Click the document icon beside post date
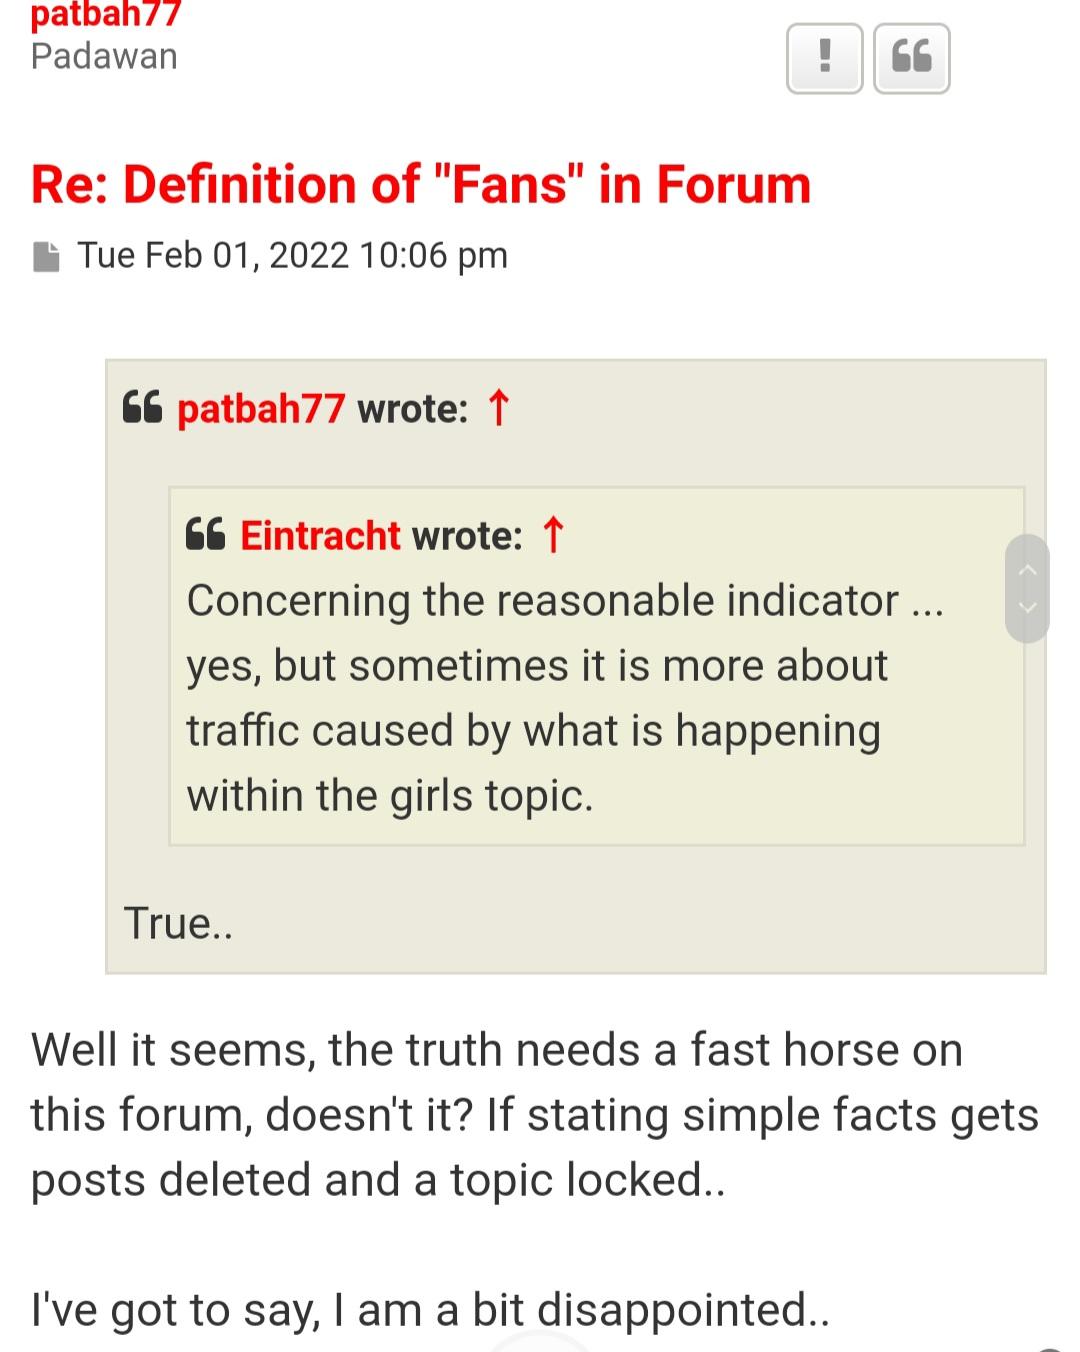The width and height of the screenshot is (1080, 1352). point(46,257)
